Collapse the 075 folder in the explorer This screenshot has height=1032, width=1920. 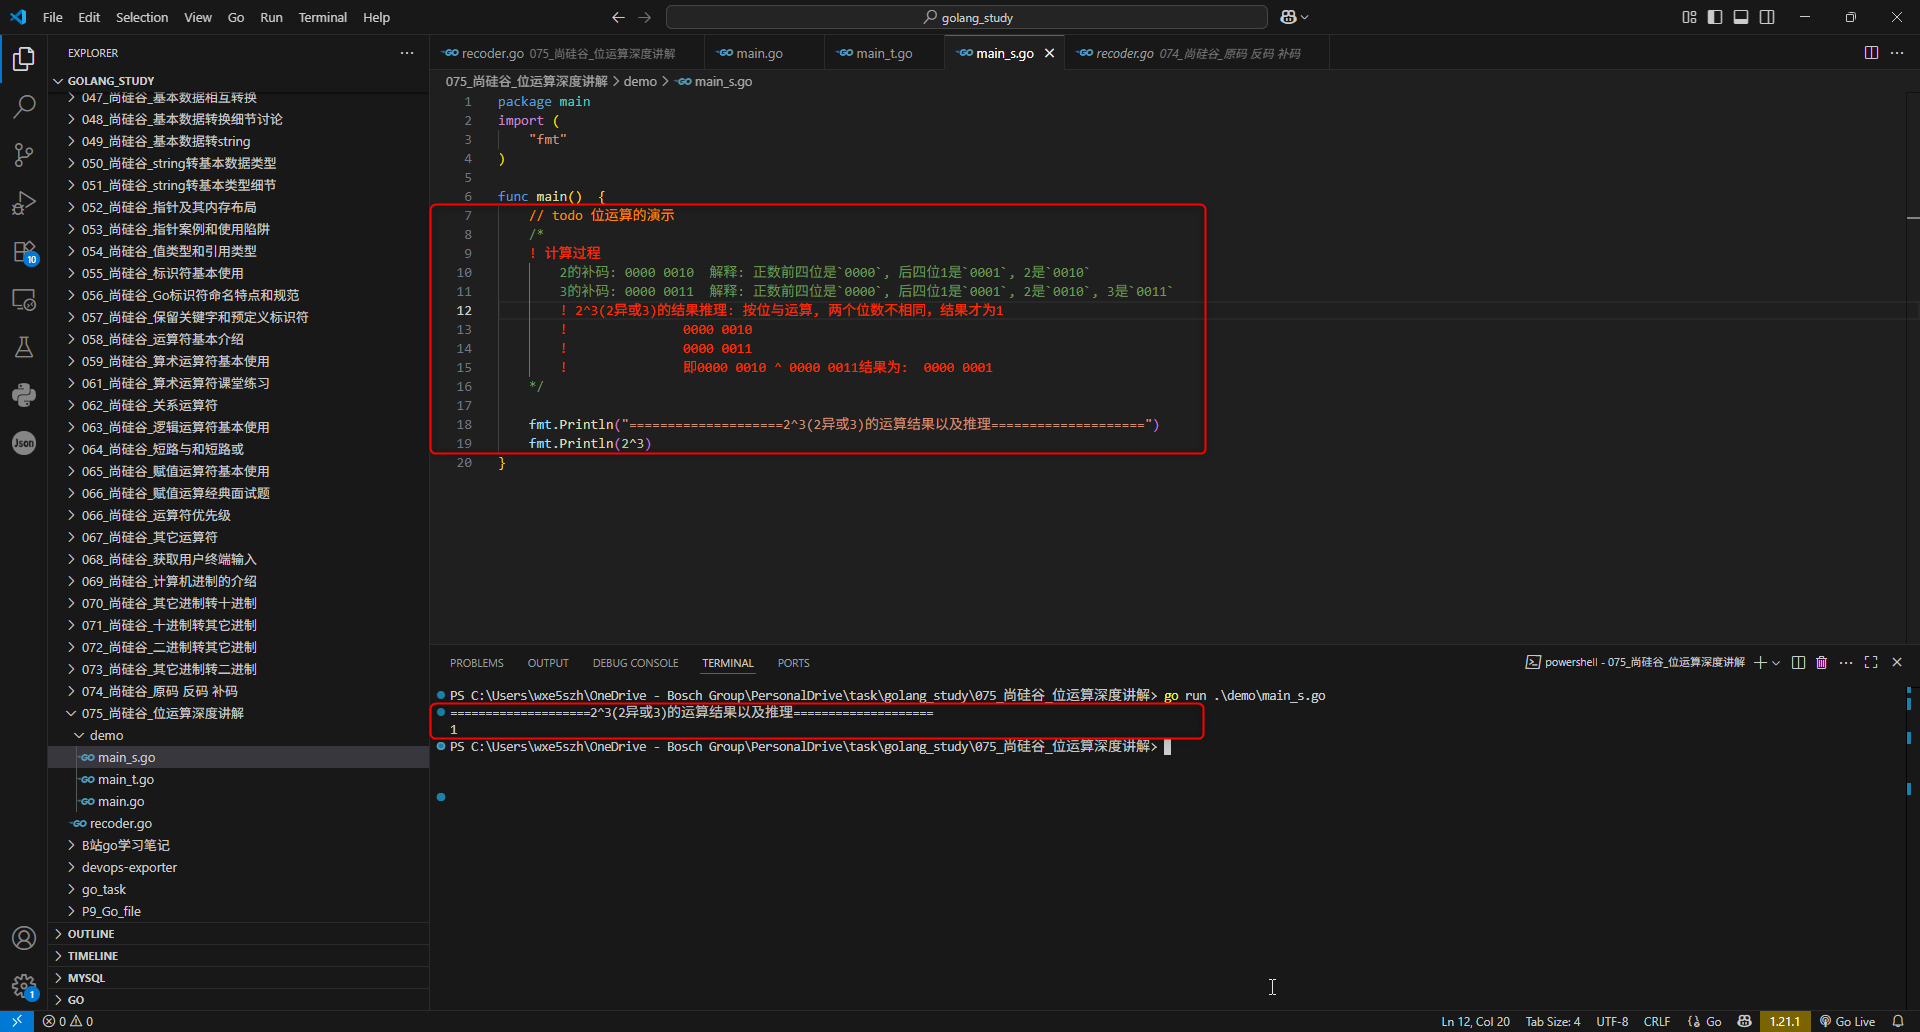(x=239, y=713)
